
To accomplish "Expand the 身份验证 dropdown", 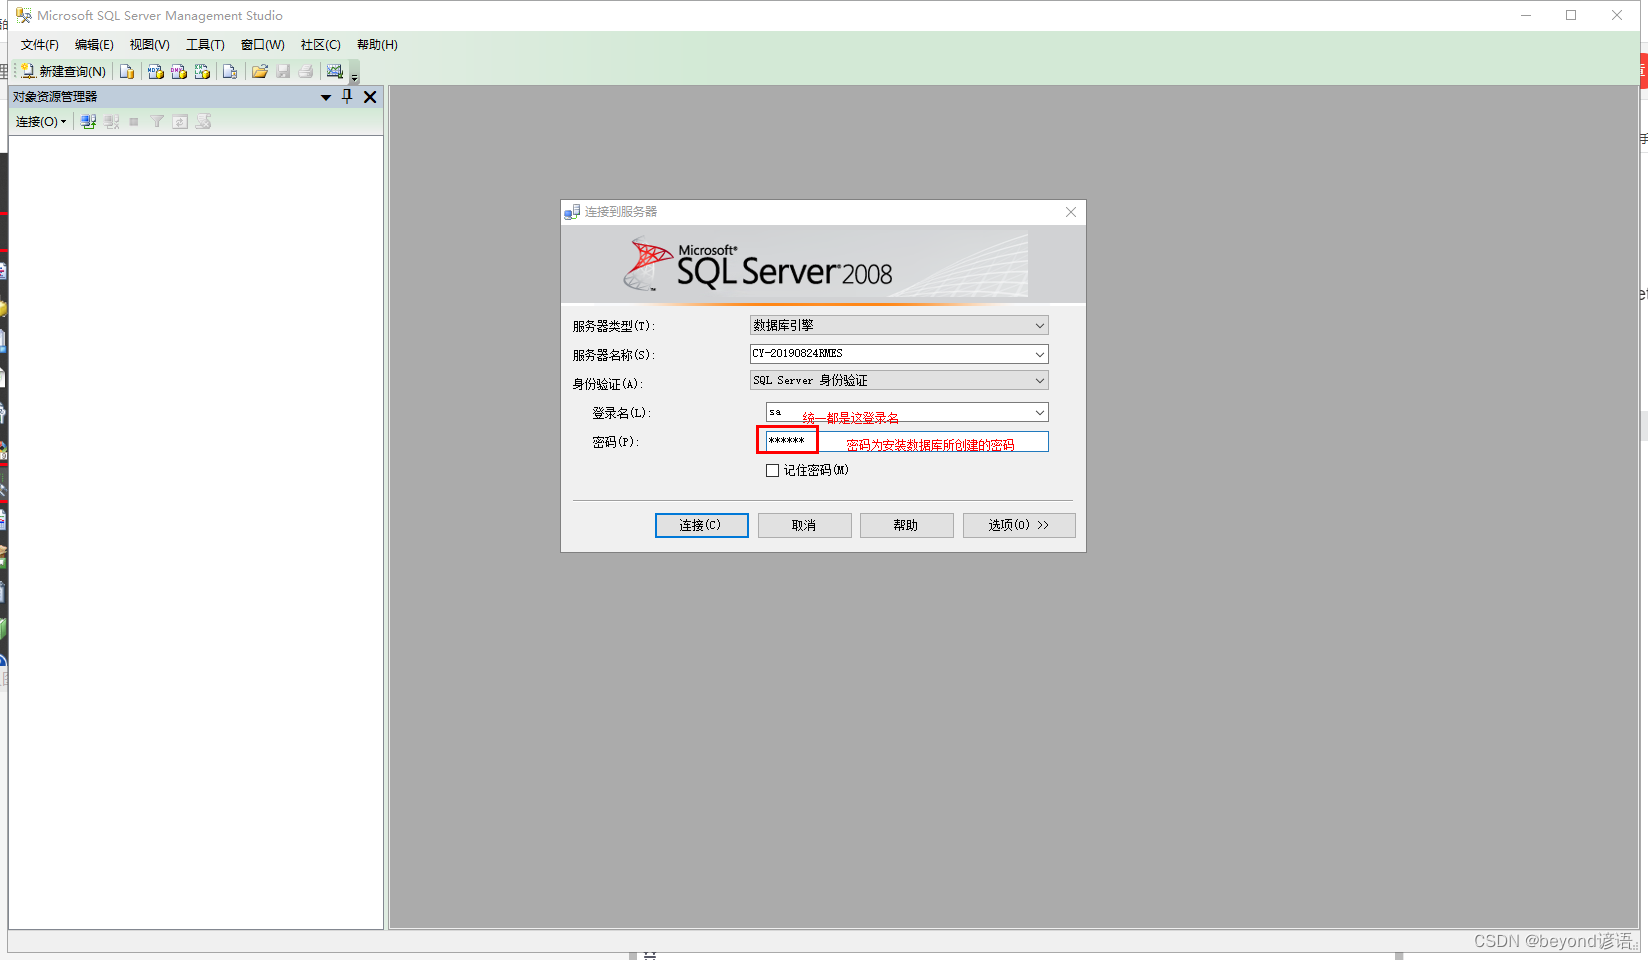I will (1039, 380).
